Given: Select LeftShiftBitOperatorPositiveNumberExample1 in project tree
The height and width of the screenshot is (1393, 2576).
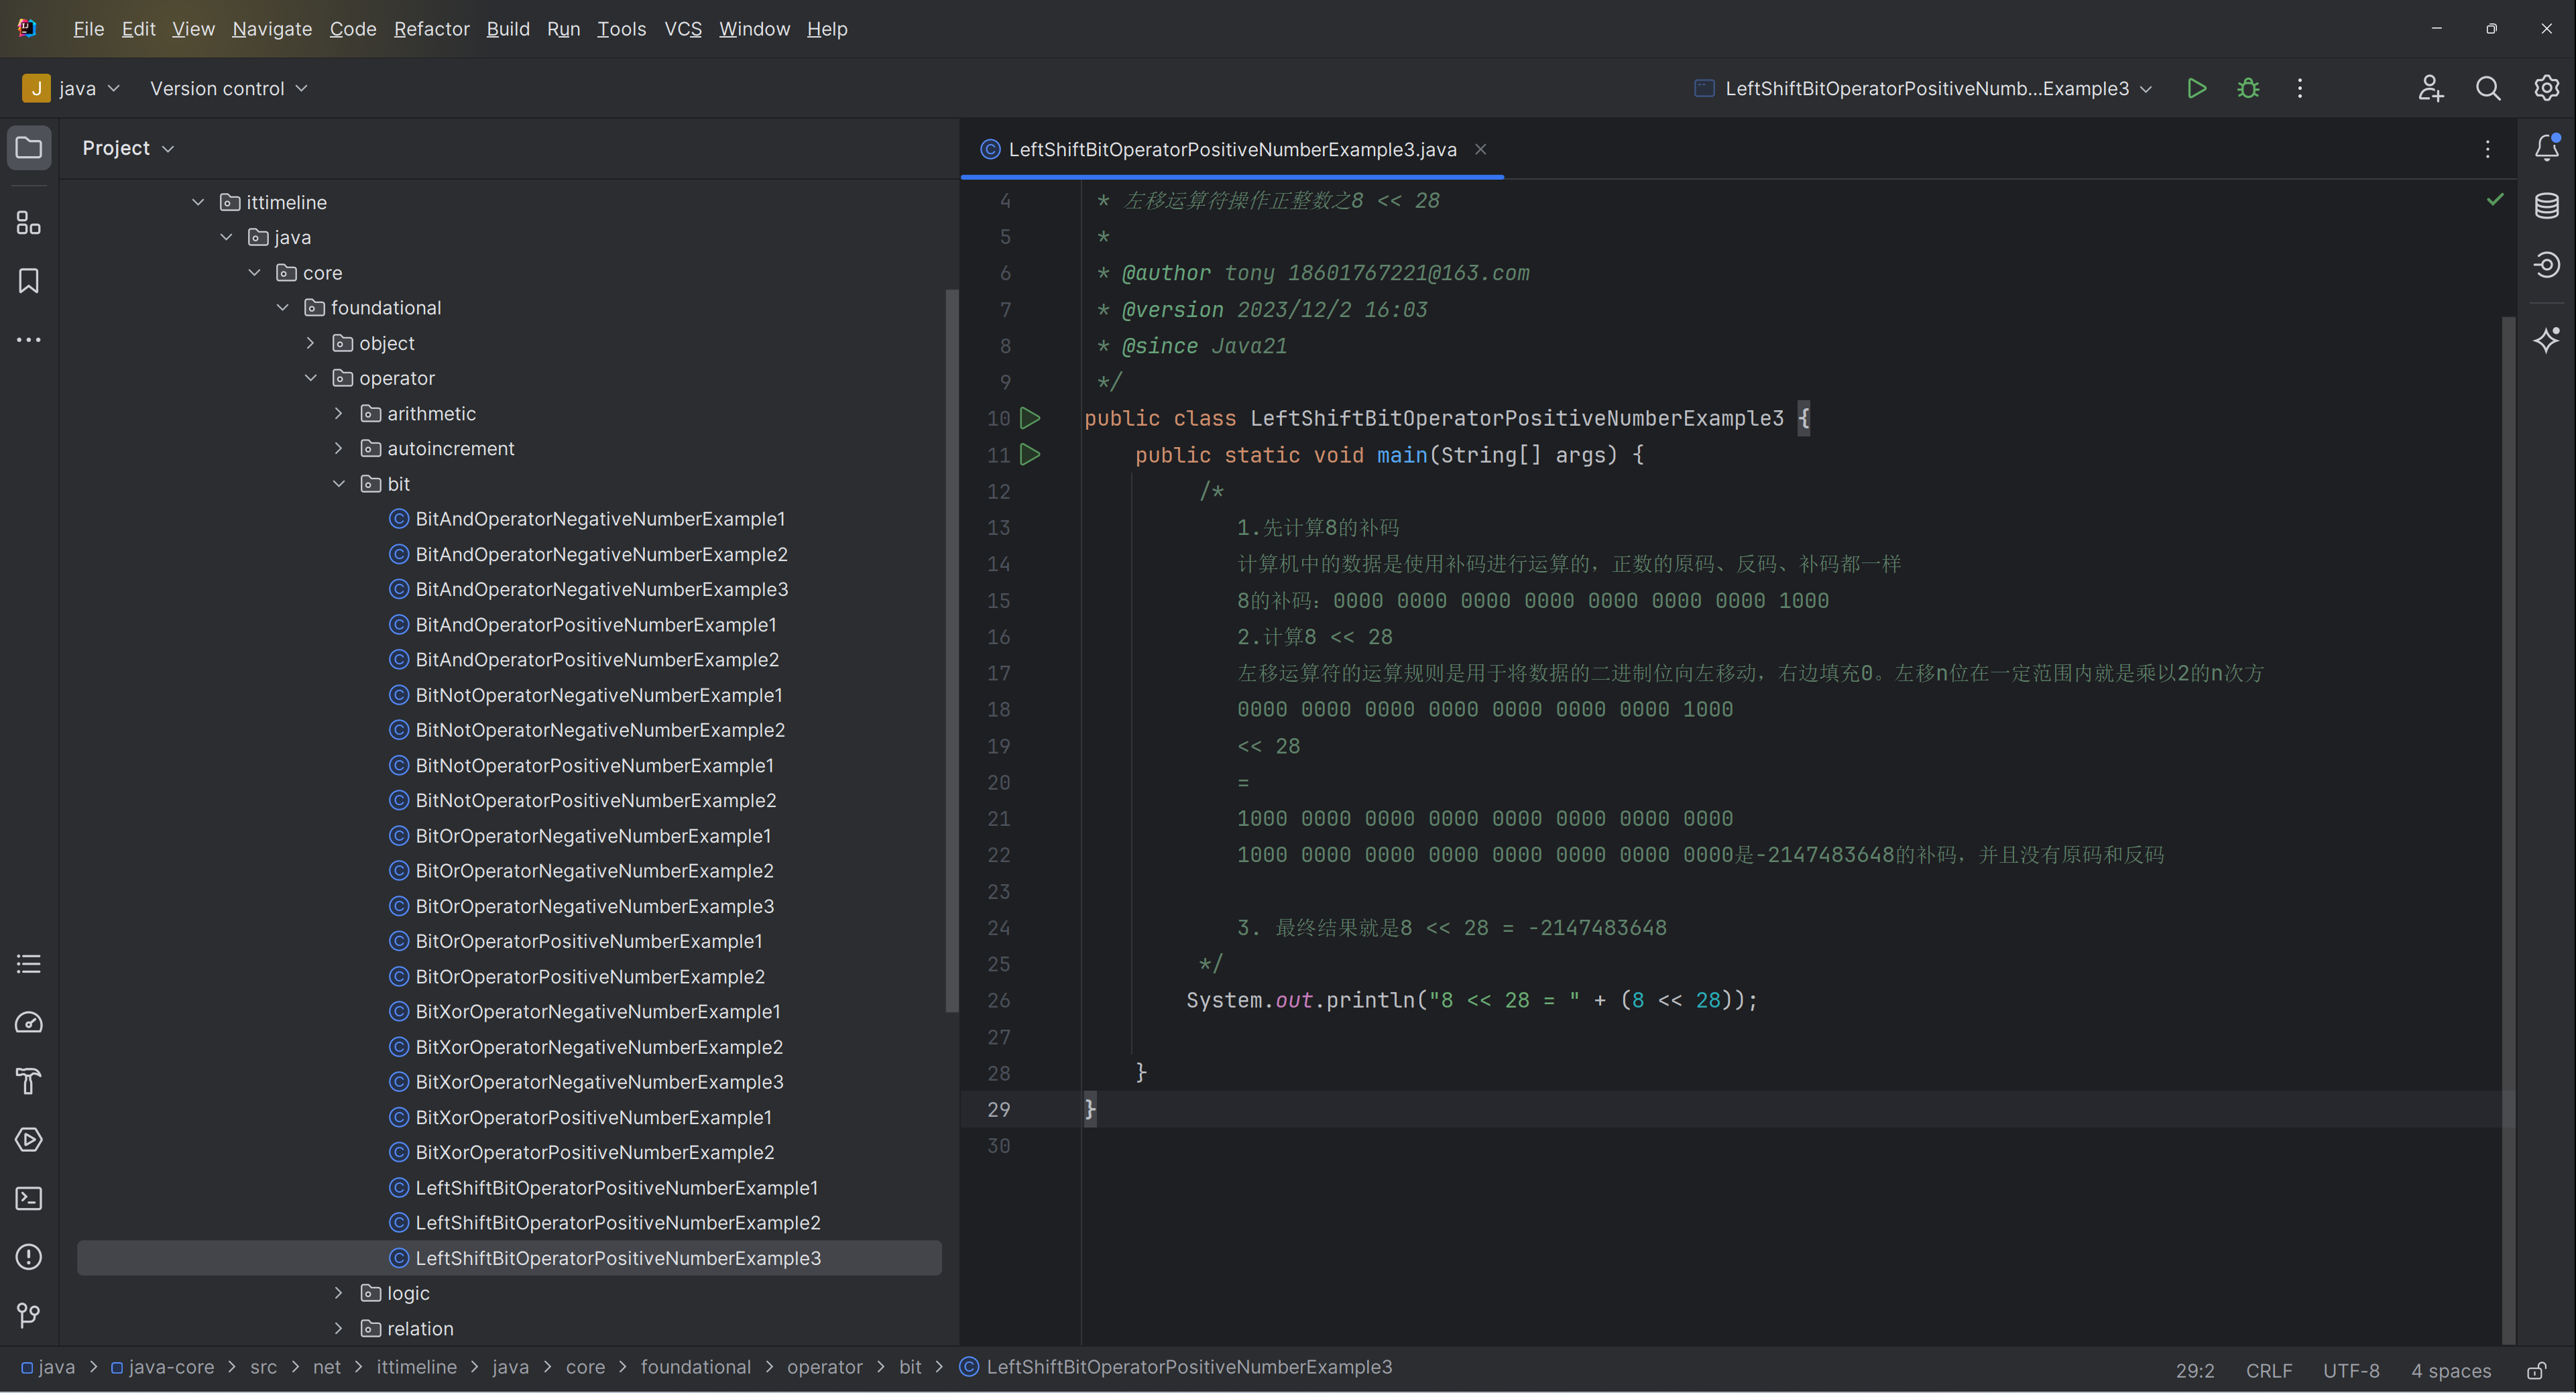Looking at the screenshot, I should [x=616, y=1188].
